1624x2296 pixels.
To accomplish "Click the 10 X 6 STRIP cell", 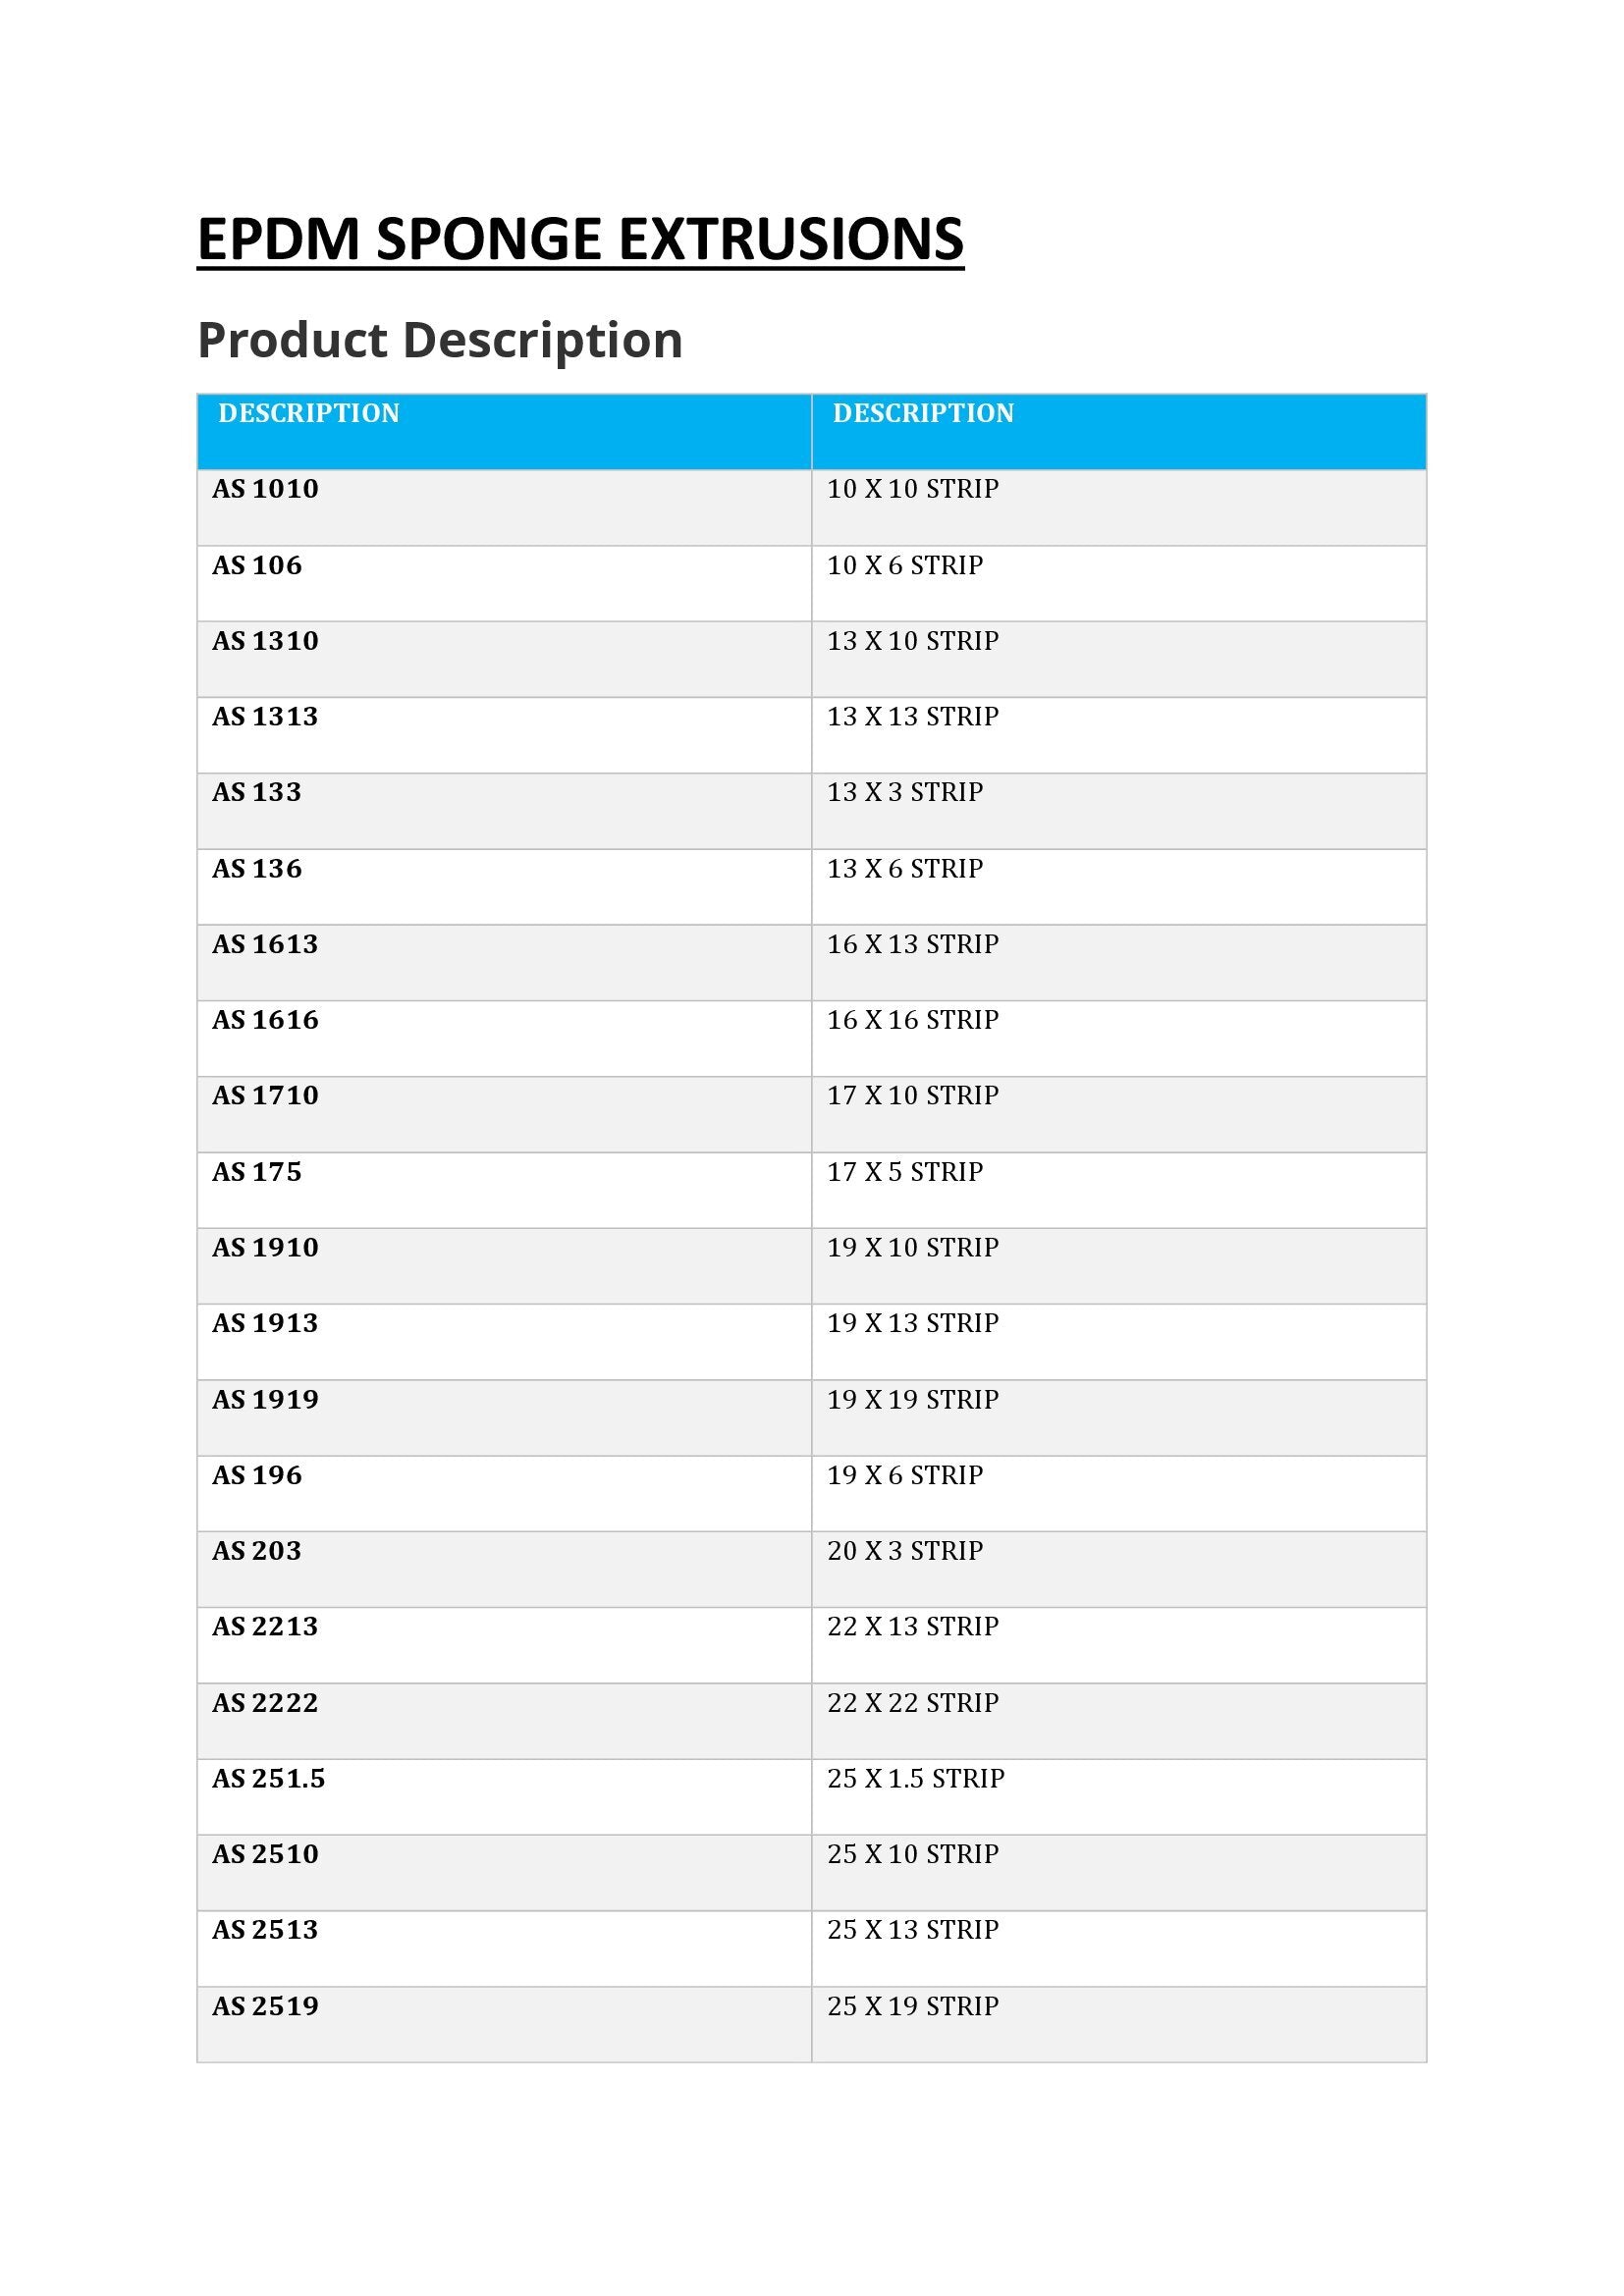I will pyautogui.click(x=905, y=566).
